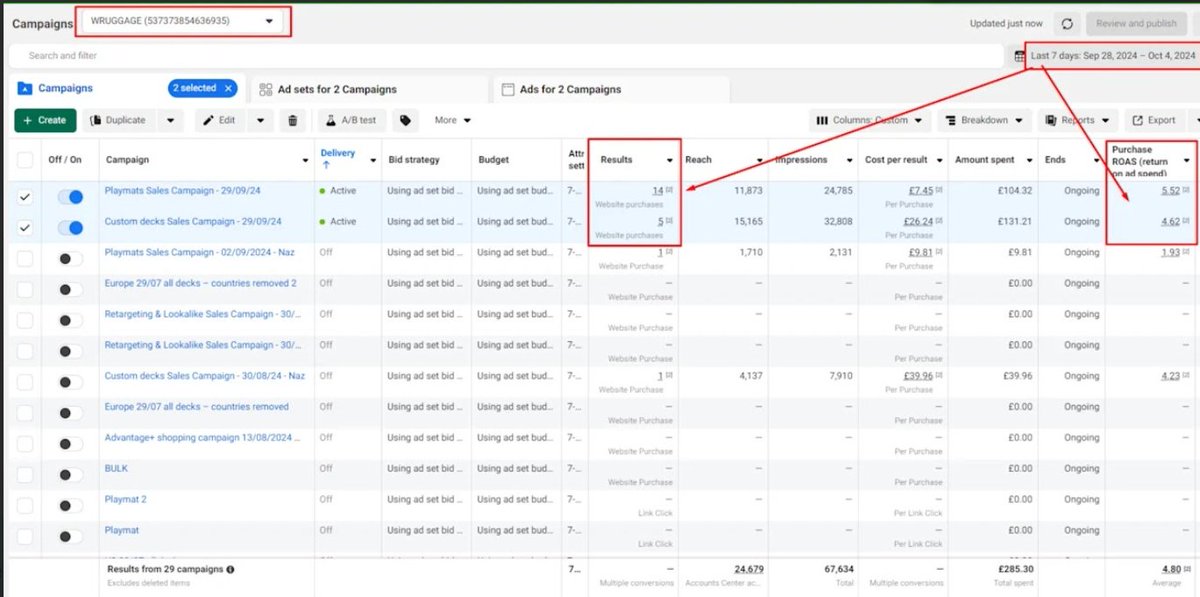Screen dimensions: 1200x597
Task: Click the 14 results value for Playmats campaign
Action: (657, 190)
